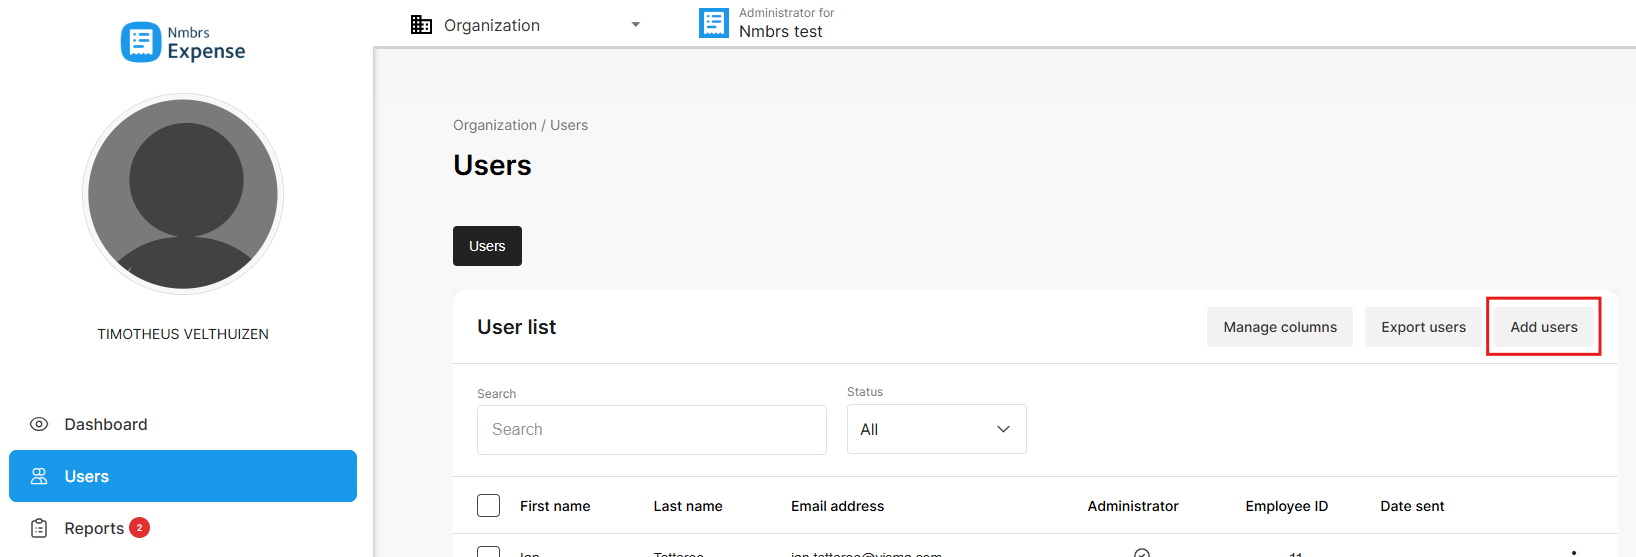Sort by Employee ID column

tap(1287, 506)
